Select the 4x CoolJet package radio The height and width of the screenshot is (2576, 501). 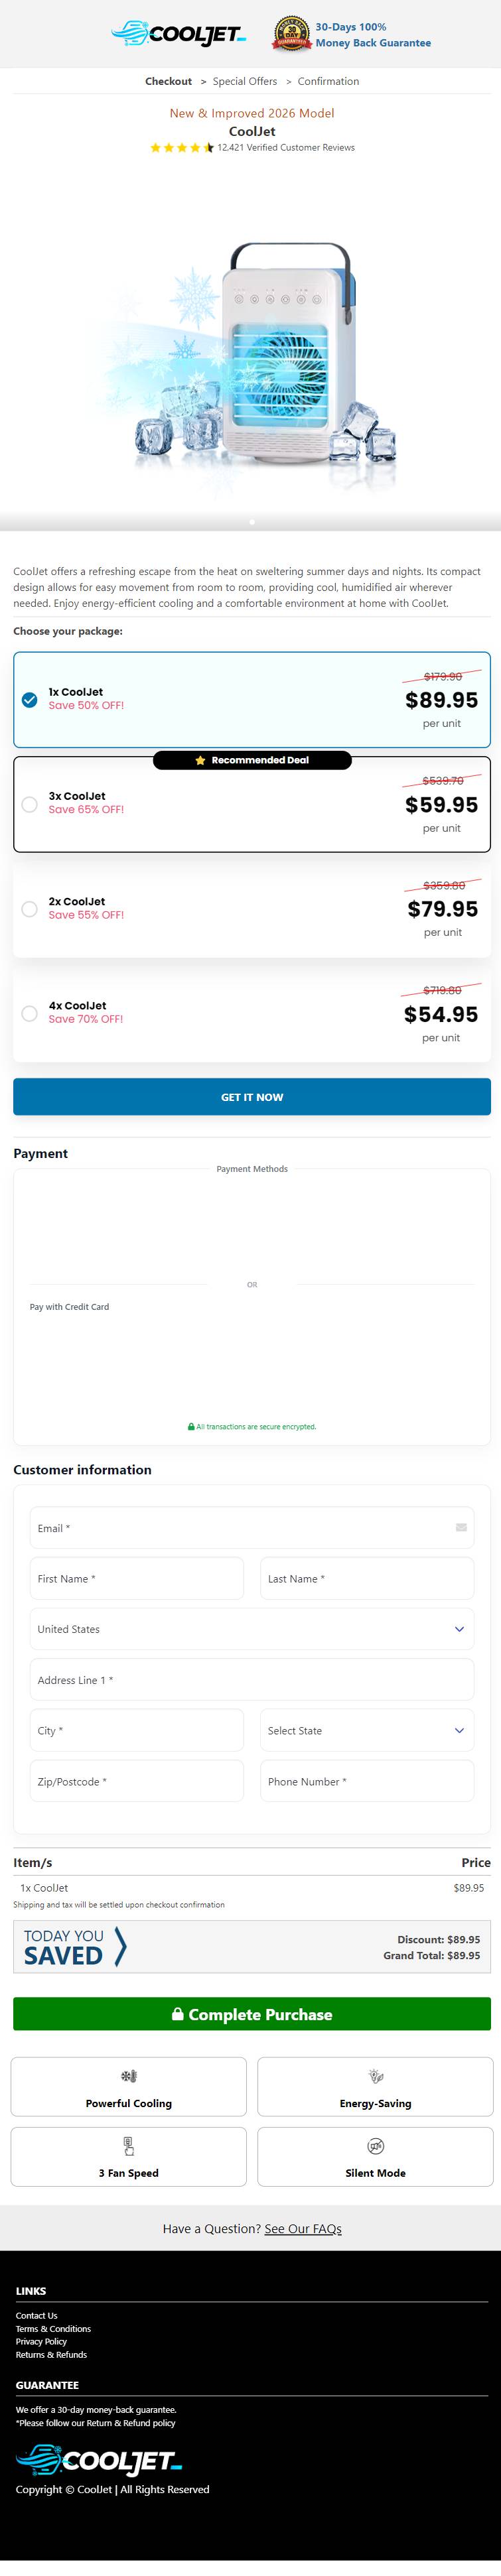pyautogui.click(x=30, y=1013)
